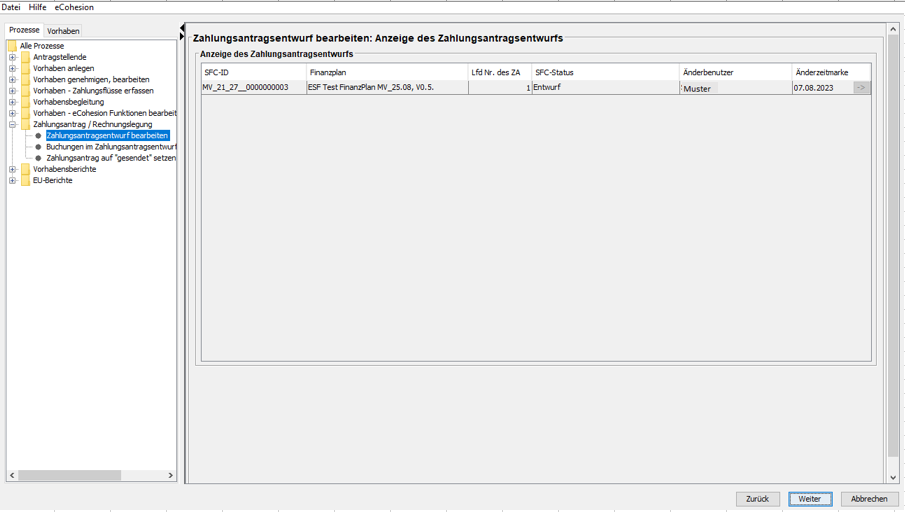This screenshot has height=512, width=905.
Task: Click the Zahlungsantrag / Rechnungslegung folder icon
Action: (x=25, y=125)
